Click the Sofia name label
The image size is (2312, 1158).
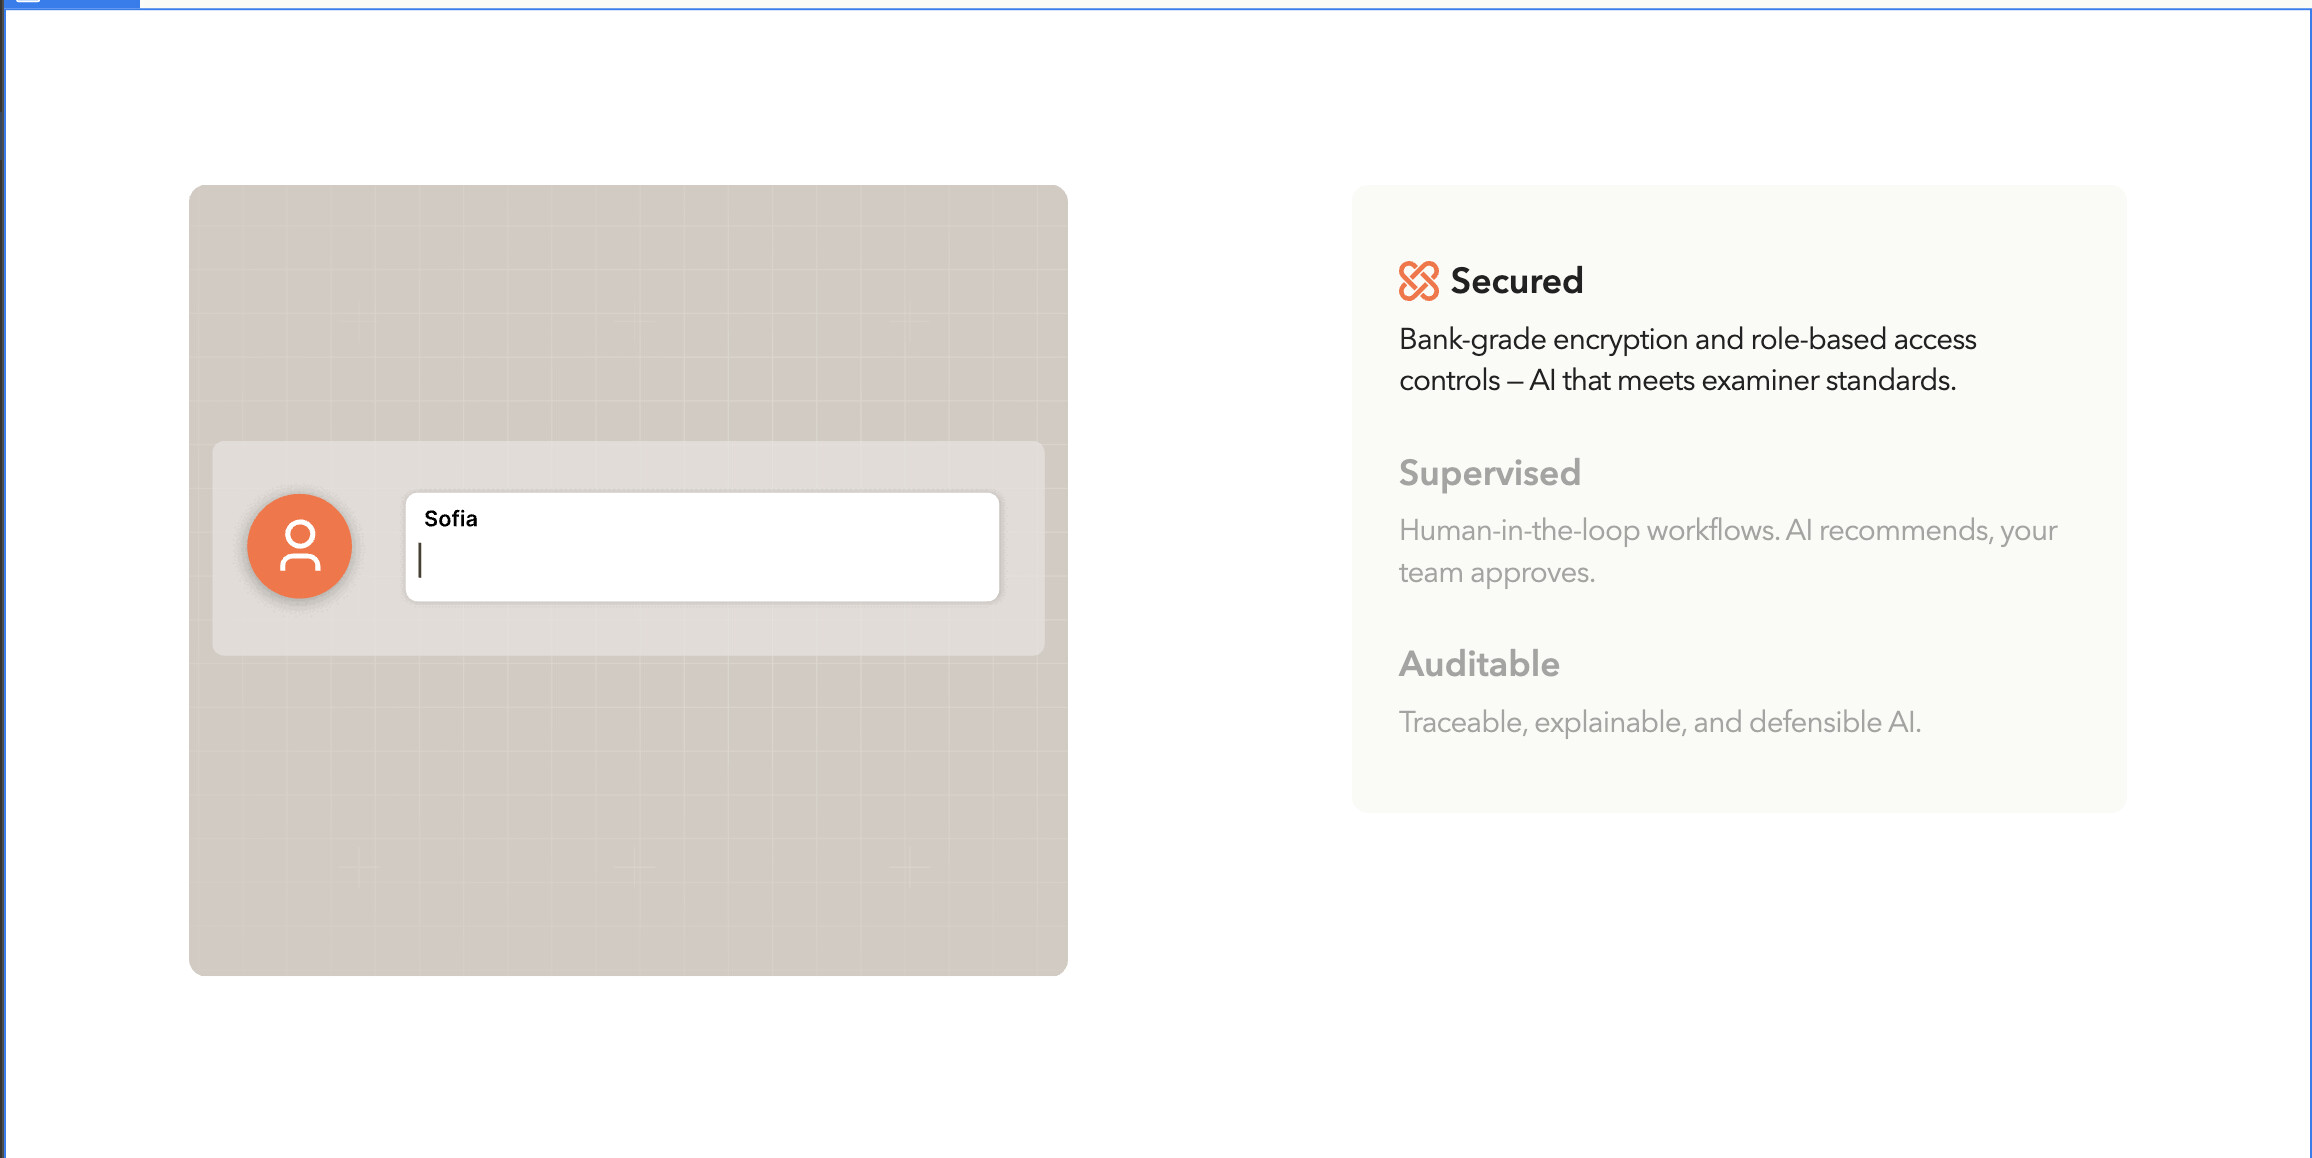pyautogui.click(x=450, y=519)
